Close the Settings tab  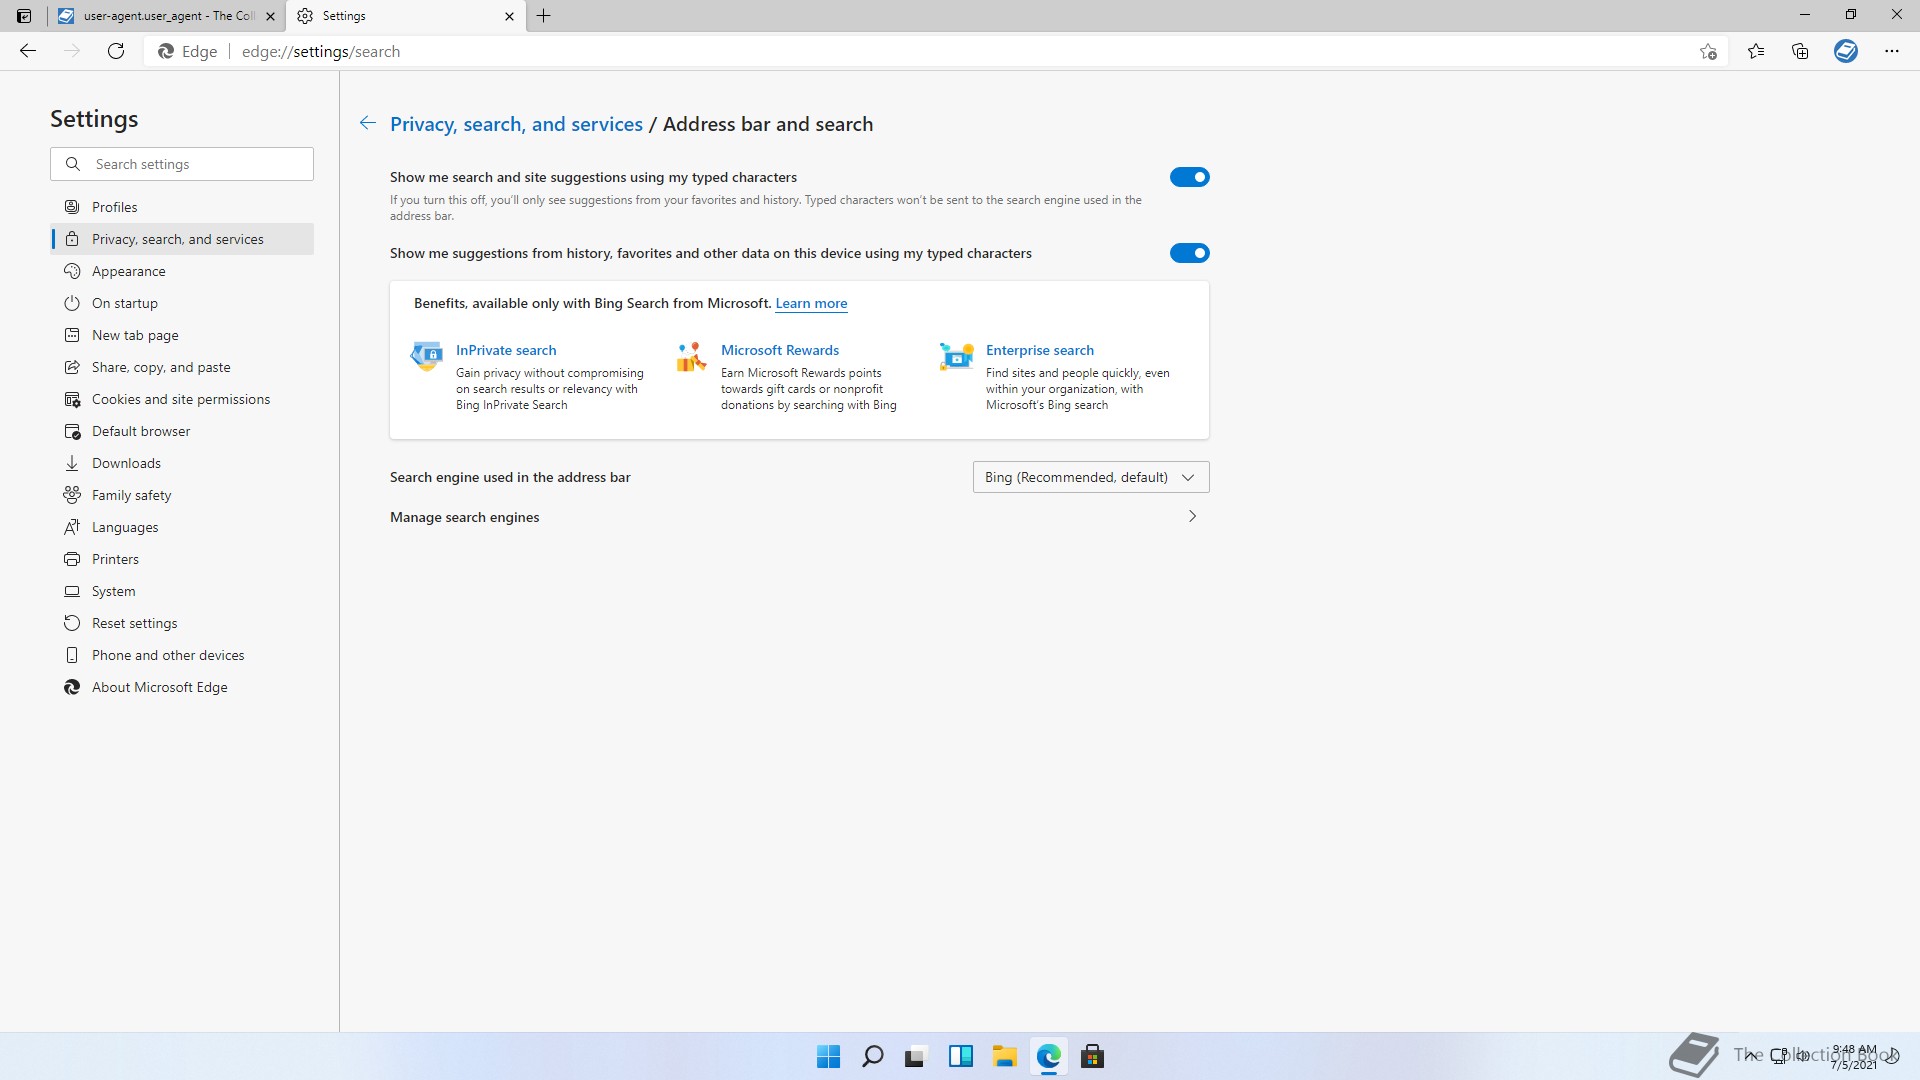(x=509, y=16)
